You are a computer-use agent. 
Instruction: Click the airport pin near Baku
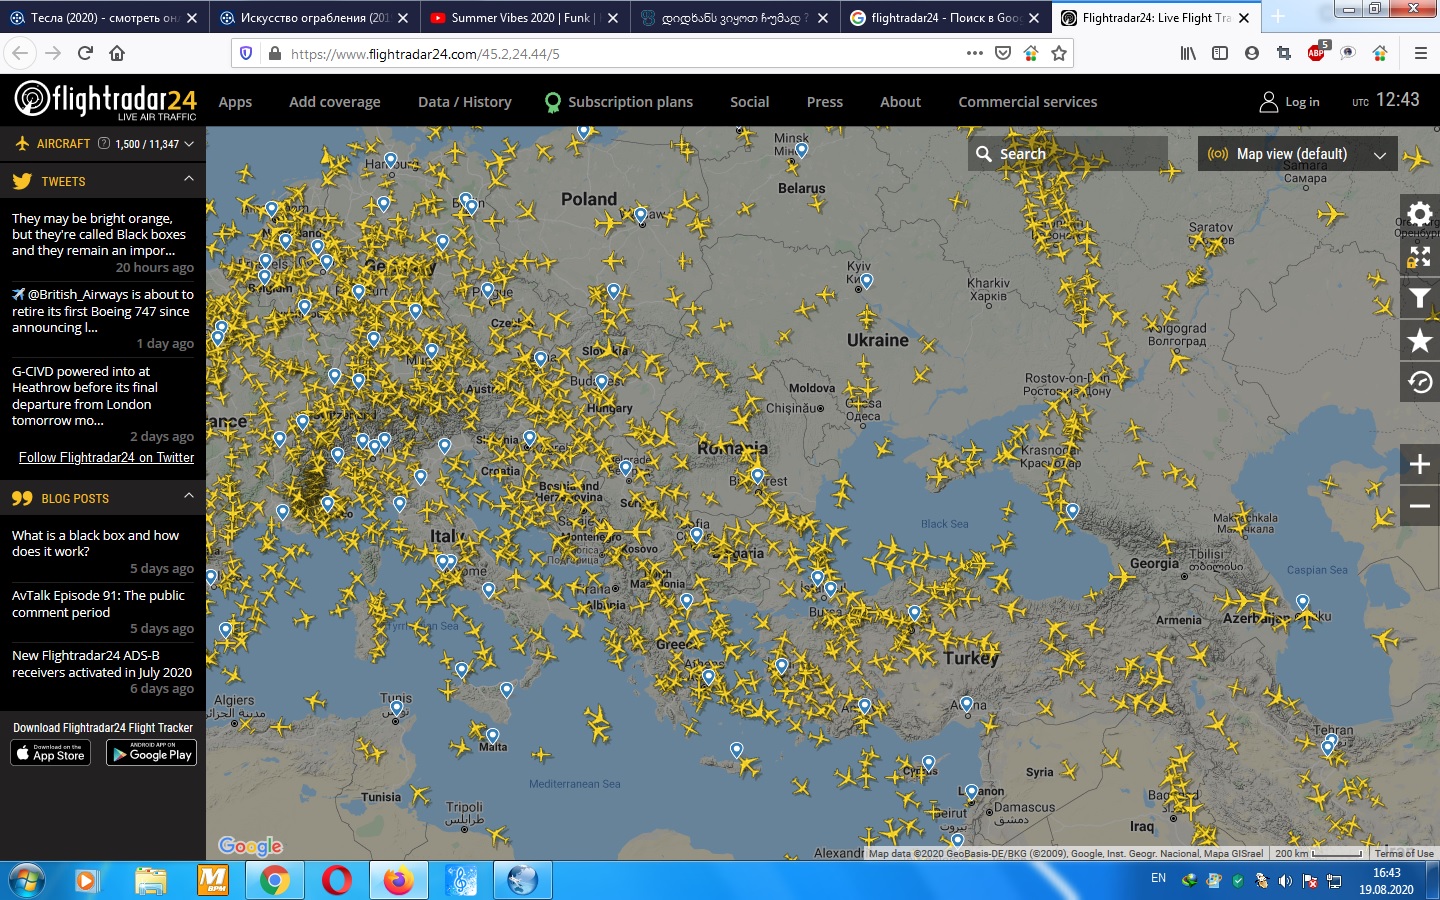[1302, 602]
